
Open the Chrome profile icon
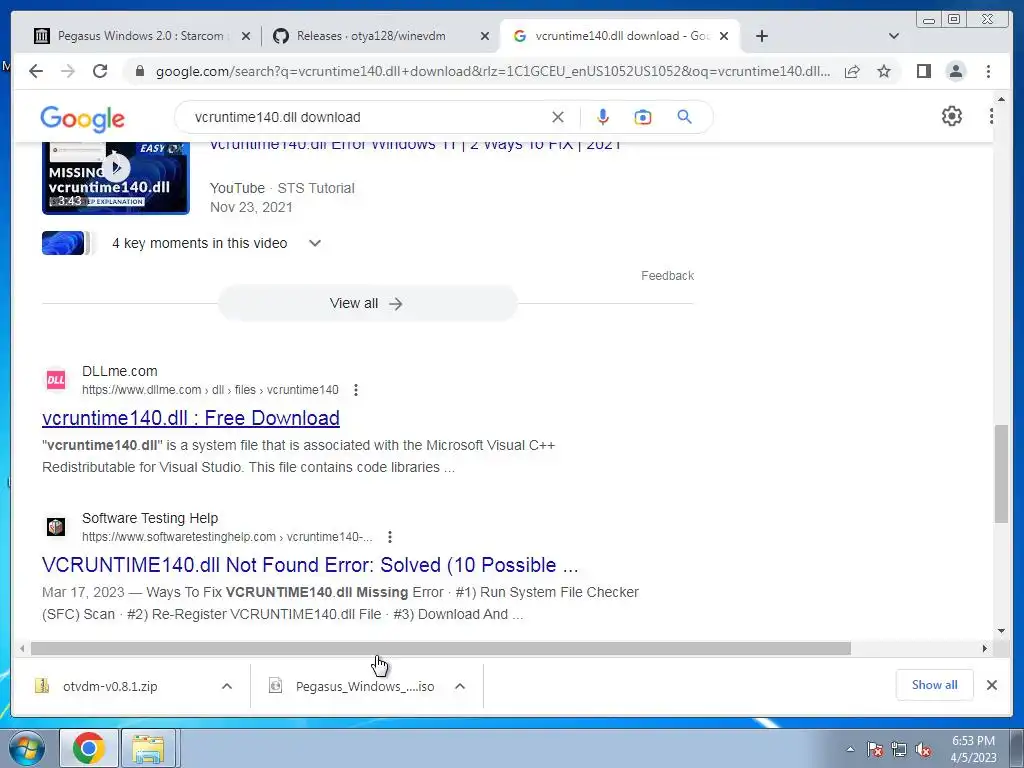click(955, 71)
